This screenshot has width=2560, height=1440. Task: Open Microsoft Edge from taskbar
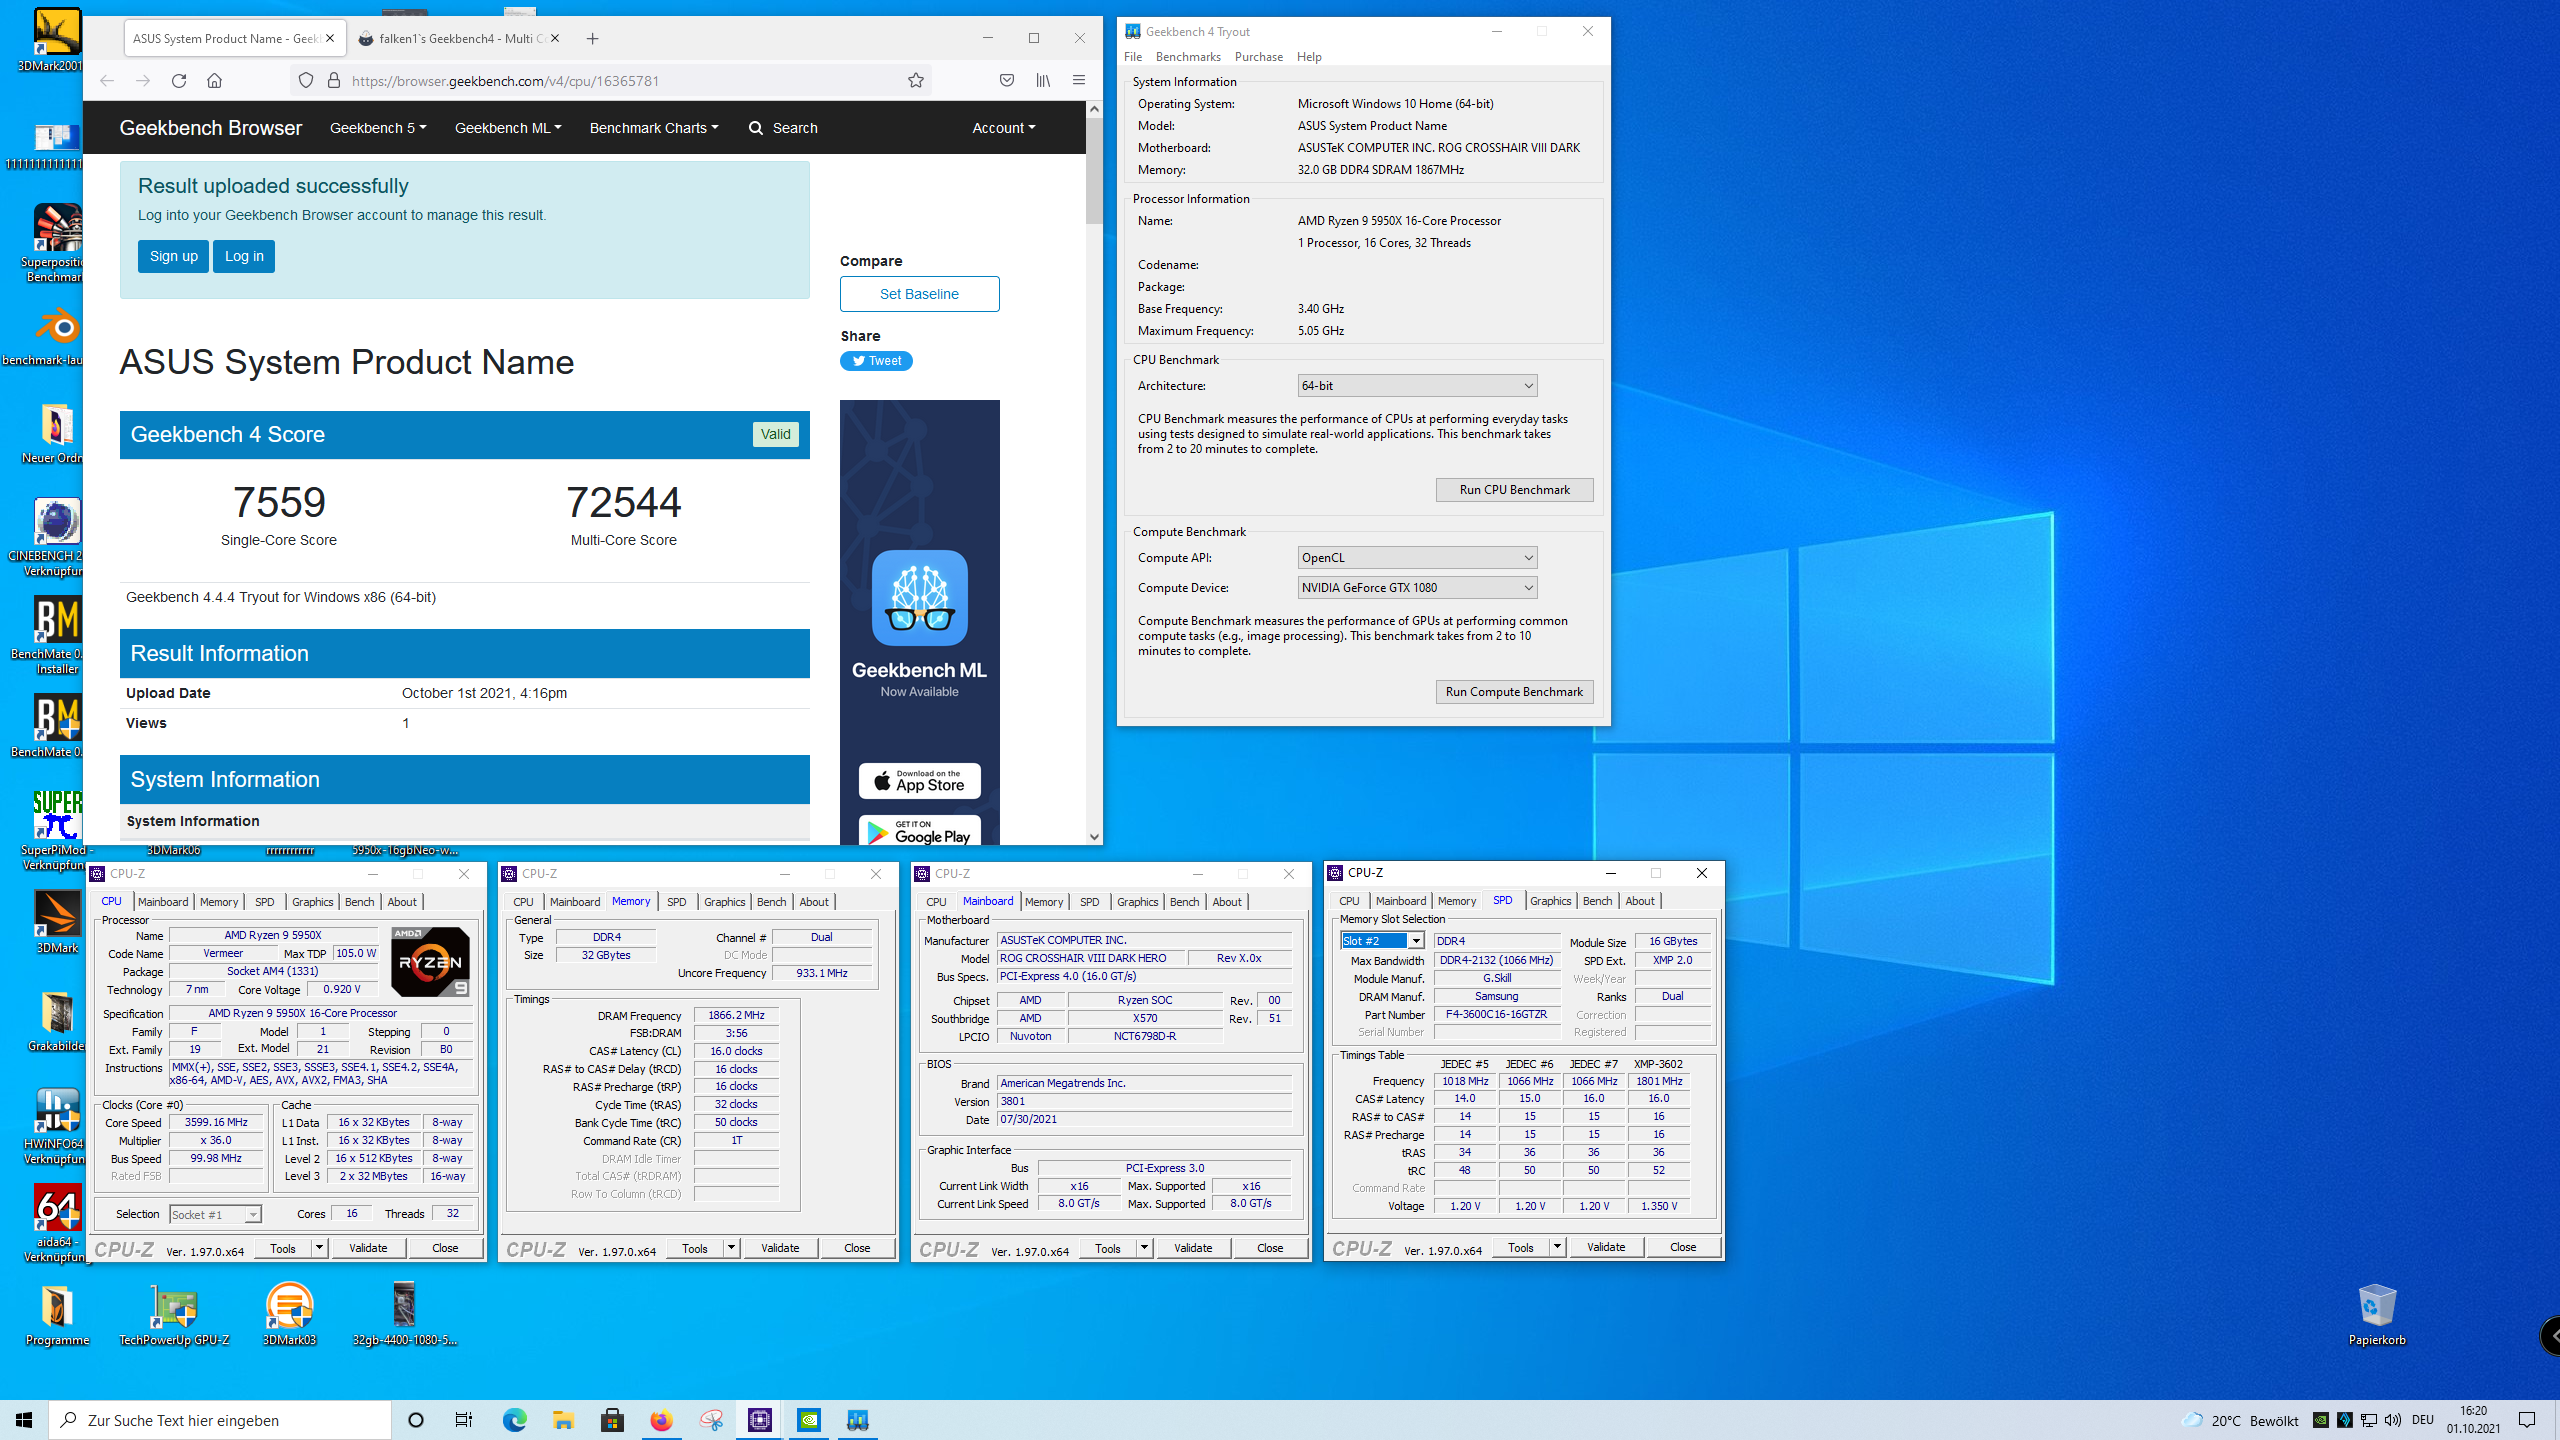pyautogui.click(x=514, y=1420)
